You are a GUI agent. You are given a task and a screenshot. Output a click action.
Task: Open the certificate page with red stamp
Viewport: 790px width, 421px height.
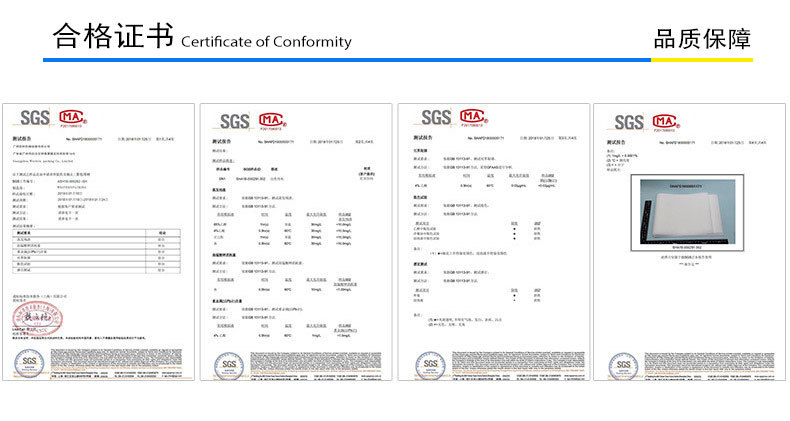point(98,242)
